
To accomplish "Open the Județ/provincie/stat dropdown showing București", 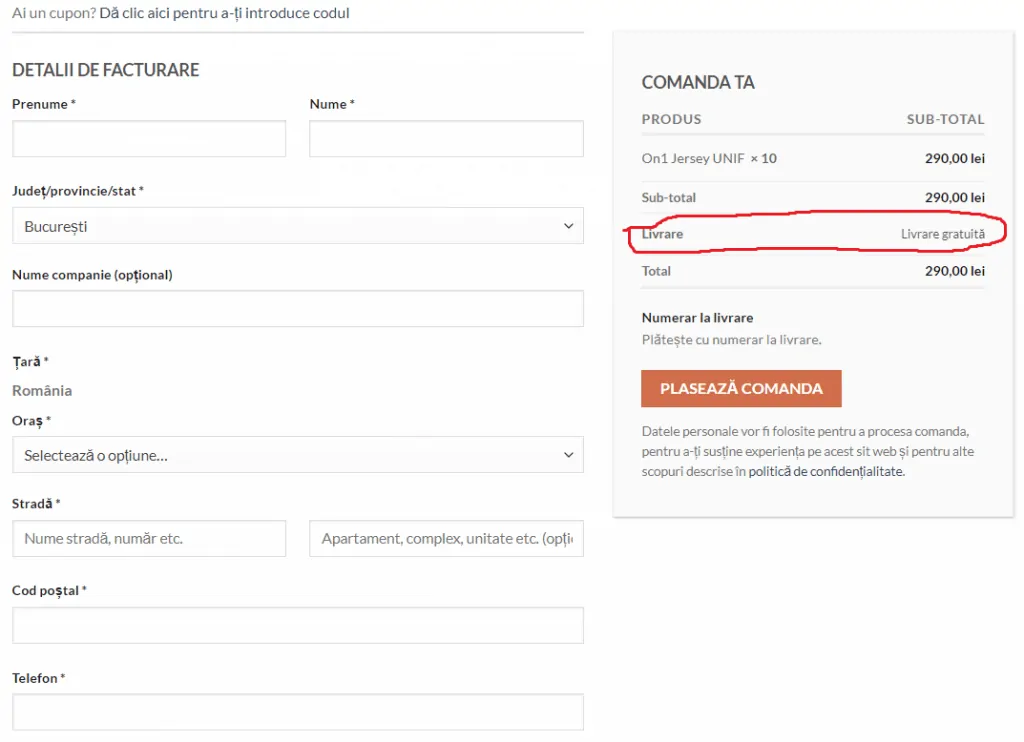I will [x=298, y=226].
